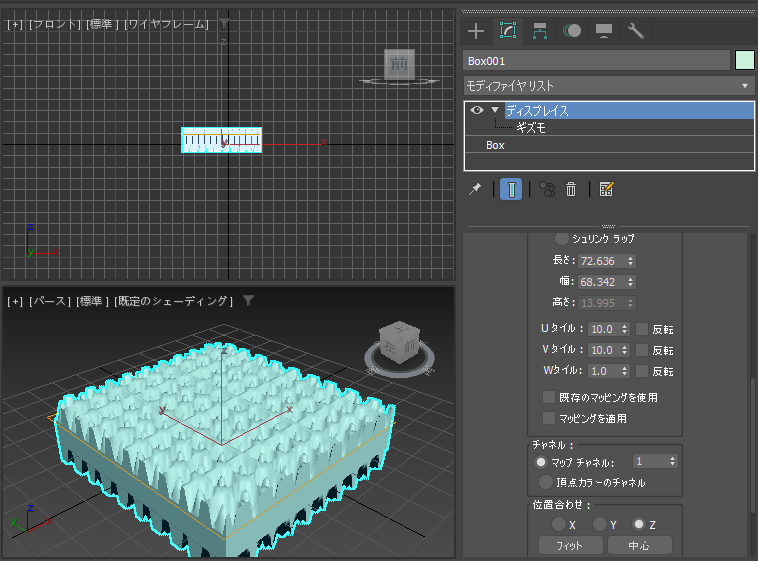Click the W タイル spinner arrows
Viewport: 758px width, 561px height.
[x=625, y=371]
